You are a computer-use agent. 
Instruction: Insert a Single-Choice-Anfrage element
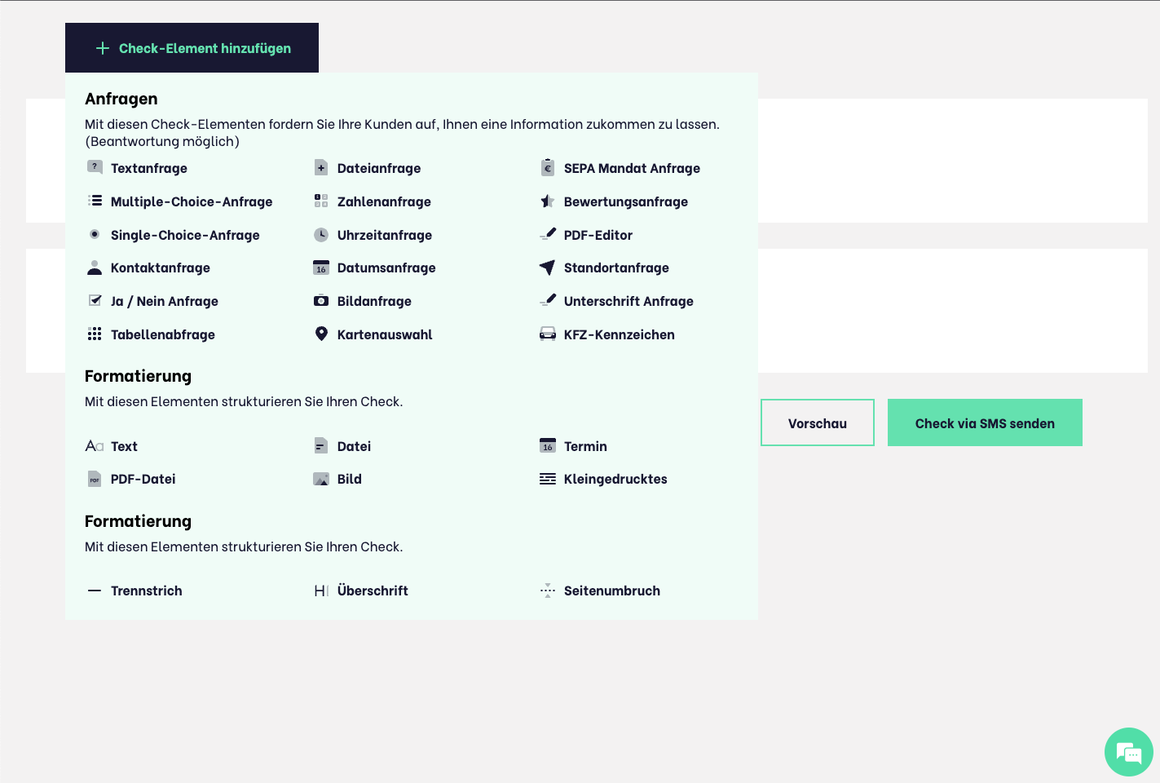tap(185, 235)
